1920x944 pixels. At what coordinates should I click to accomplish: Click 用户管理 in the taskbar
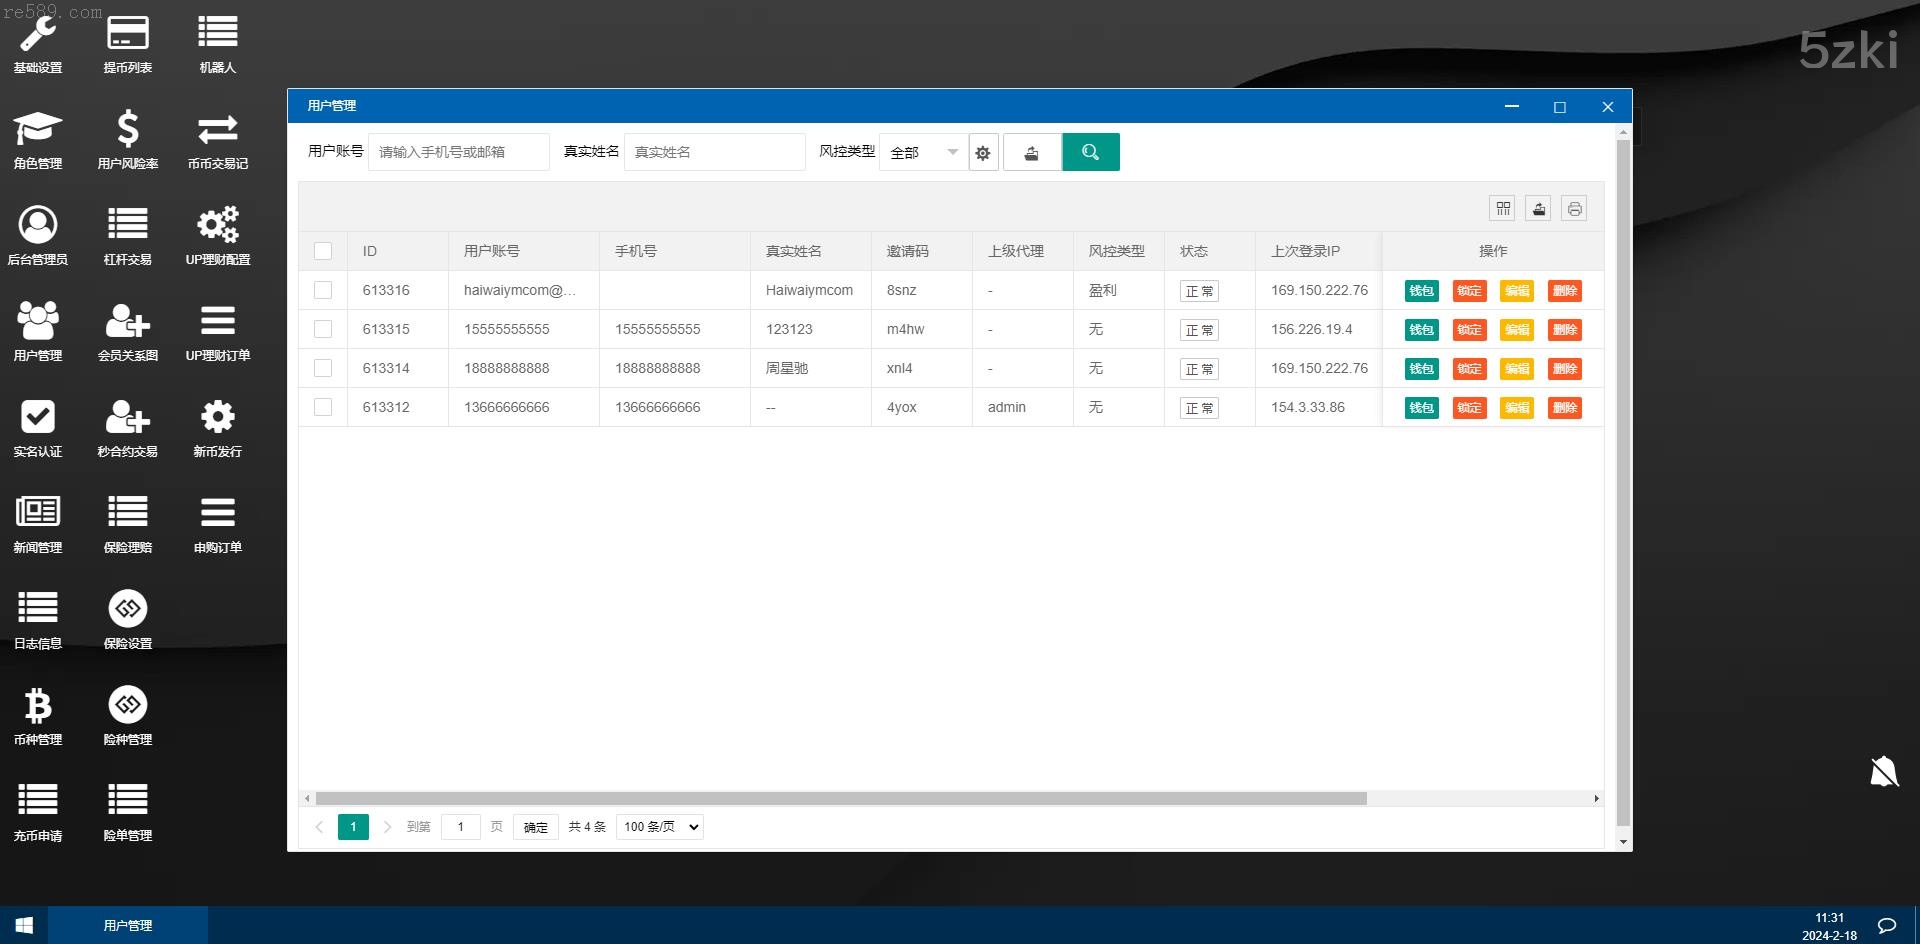pos(128,926)
